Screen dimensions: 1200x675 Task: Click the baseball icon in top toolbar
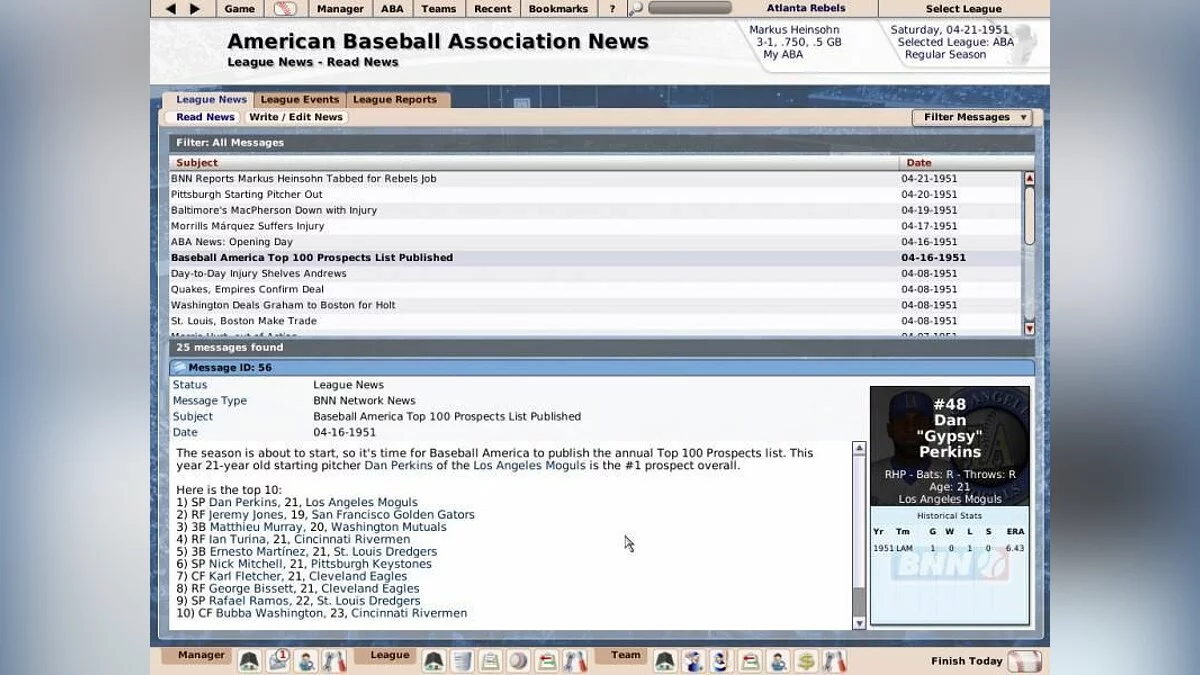click(x=285, y=9)
